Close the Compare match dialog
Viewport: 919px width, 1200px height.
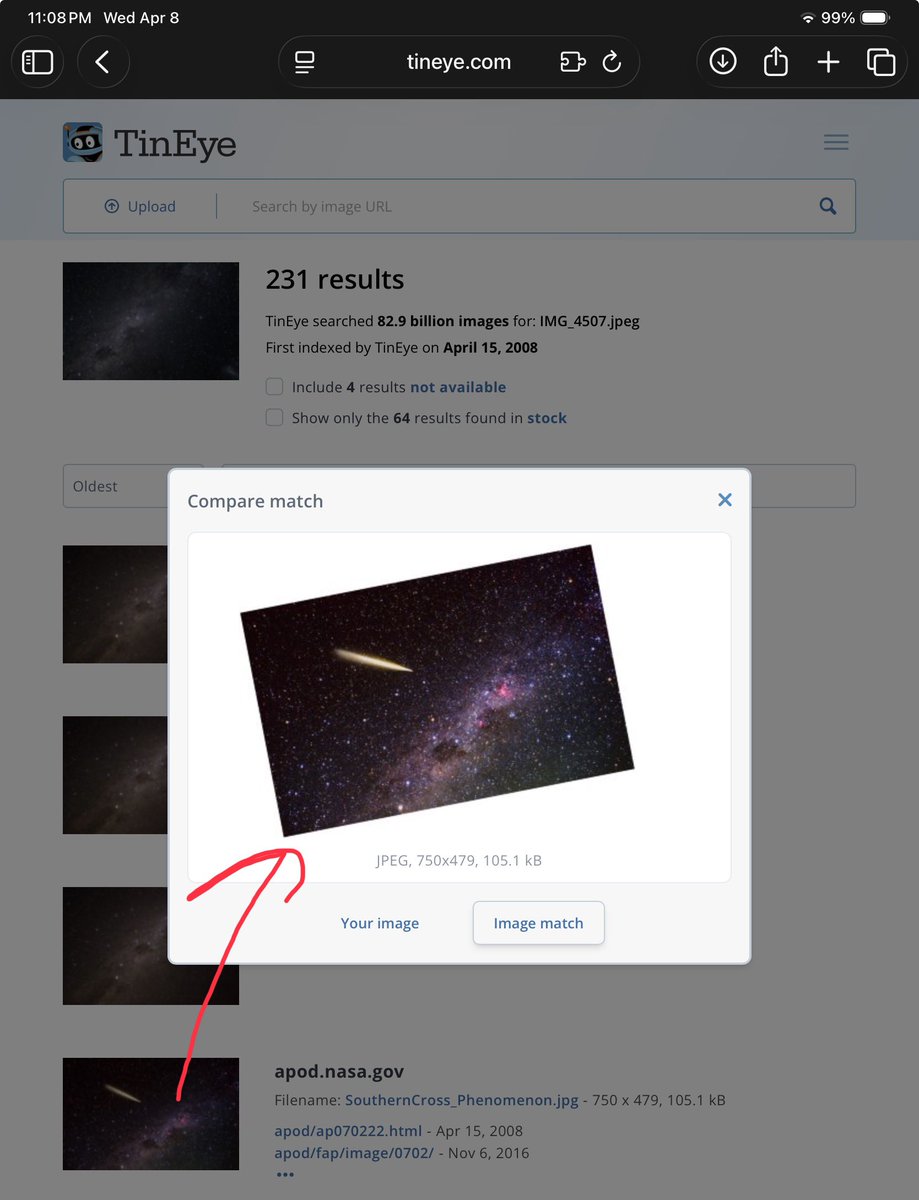pyautogui.click(x=725, y=500)
